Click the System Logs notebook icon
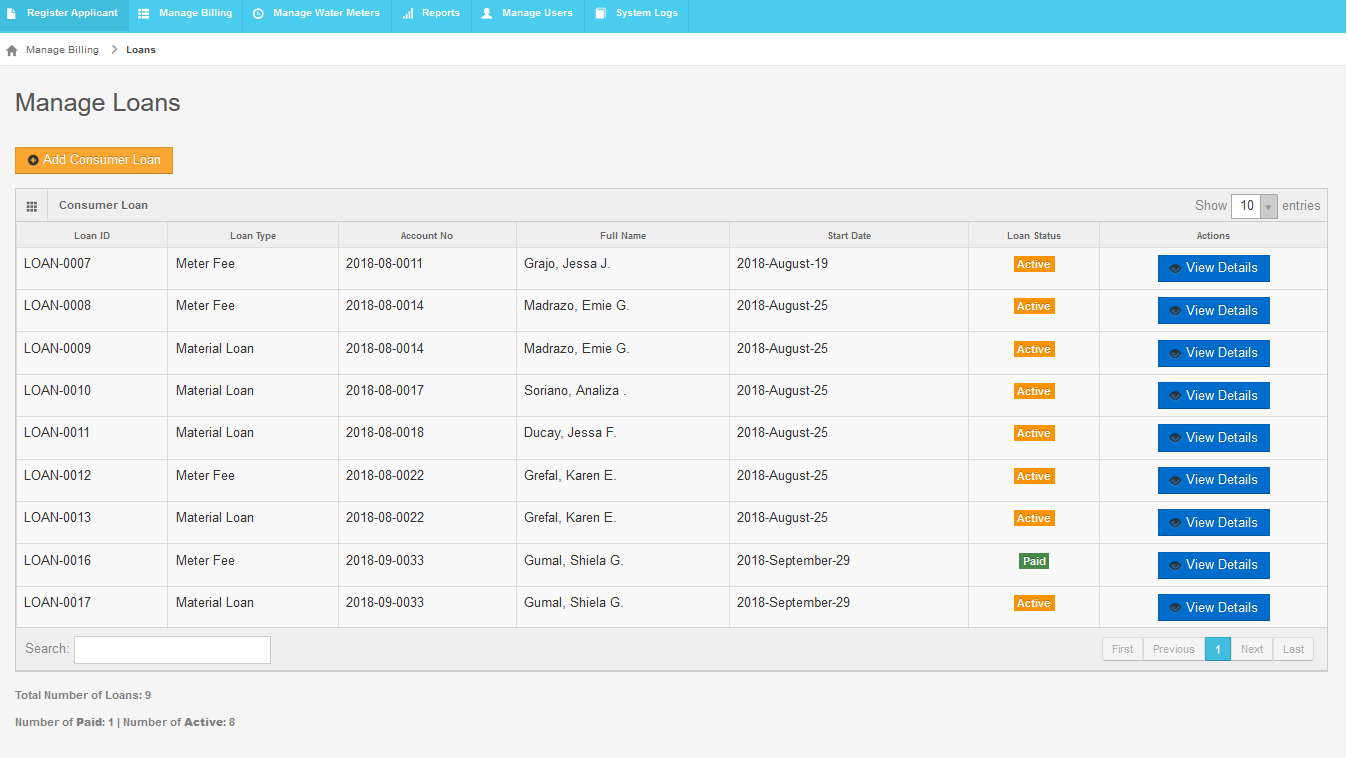 pos(600,14)
